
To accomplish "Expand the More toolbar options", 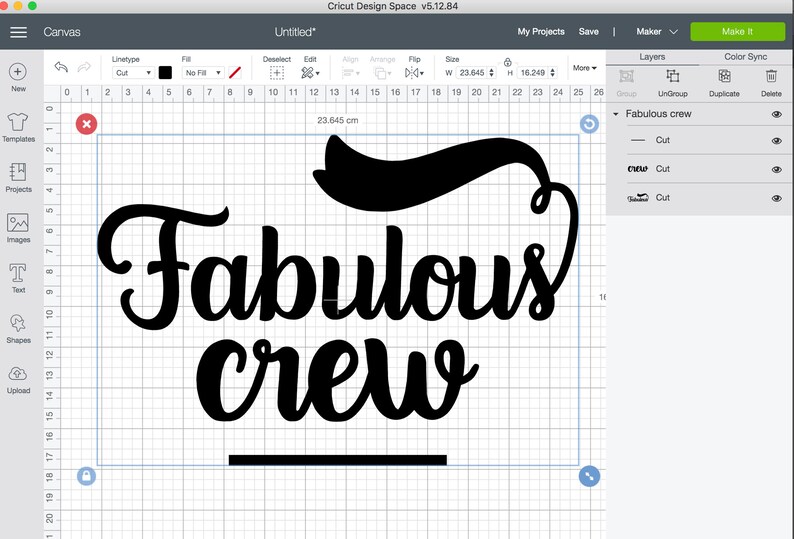I will click(584, 68).
